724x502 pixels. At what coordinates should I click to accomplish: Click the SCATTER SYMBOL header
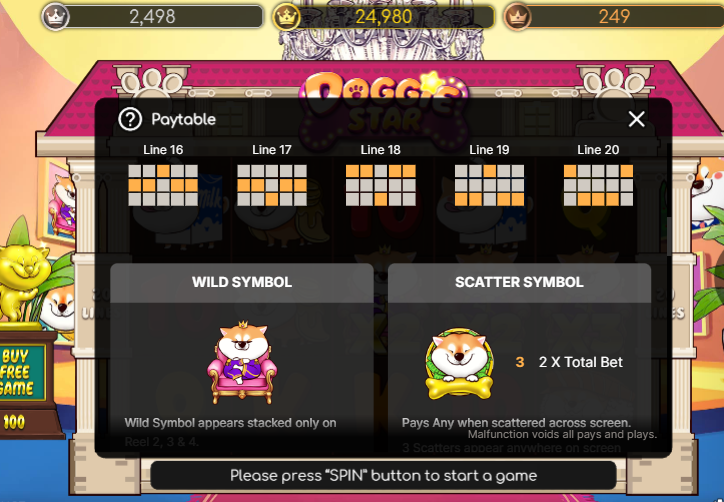[519, 282]
